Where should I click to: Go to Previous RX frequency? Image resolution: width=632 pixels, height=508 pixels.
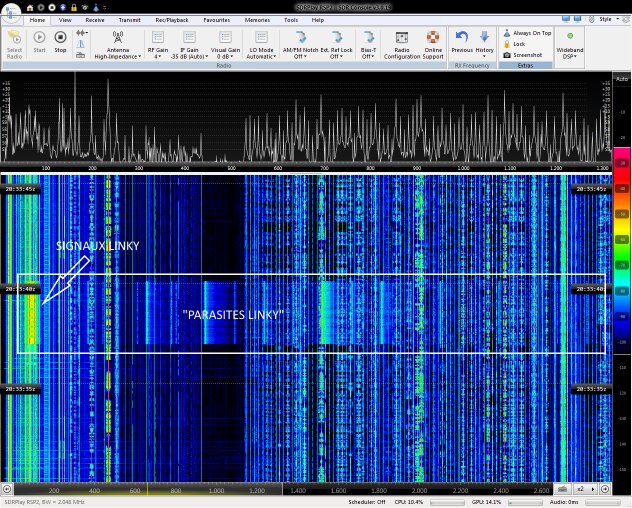coord(462,42)
